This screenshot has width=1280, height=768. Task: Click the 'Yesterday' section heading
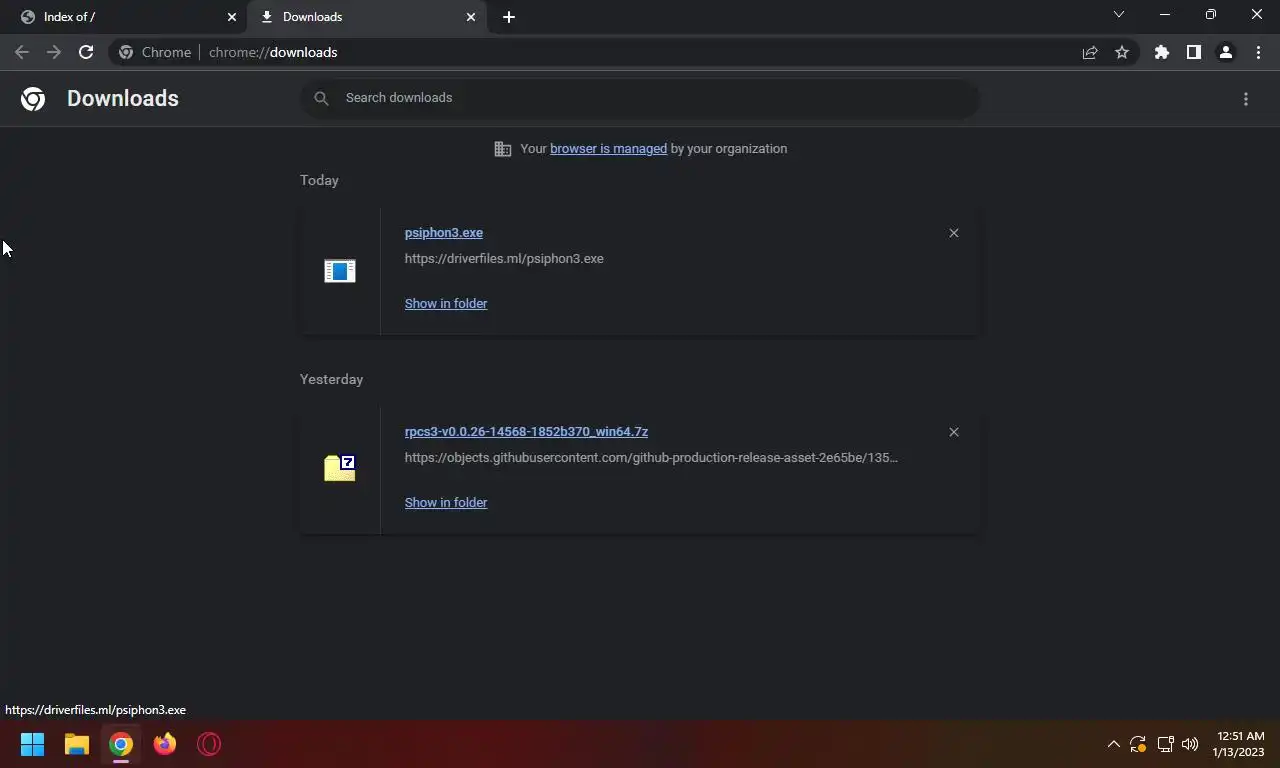(331, 380)
